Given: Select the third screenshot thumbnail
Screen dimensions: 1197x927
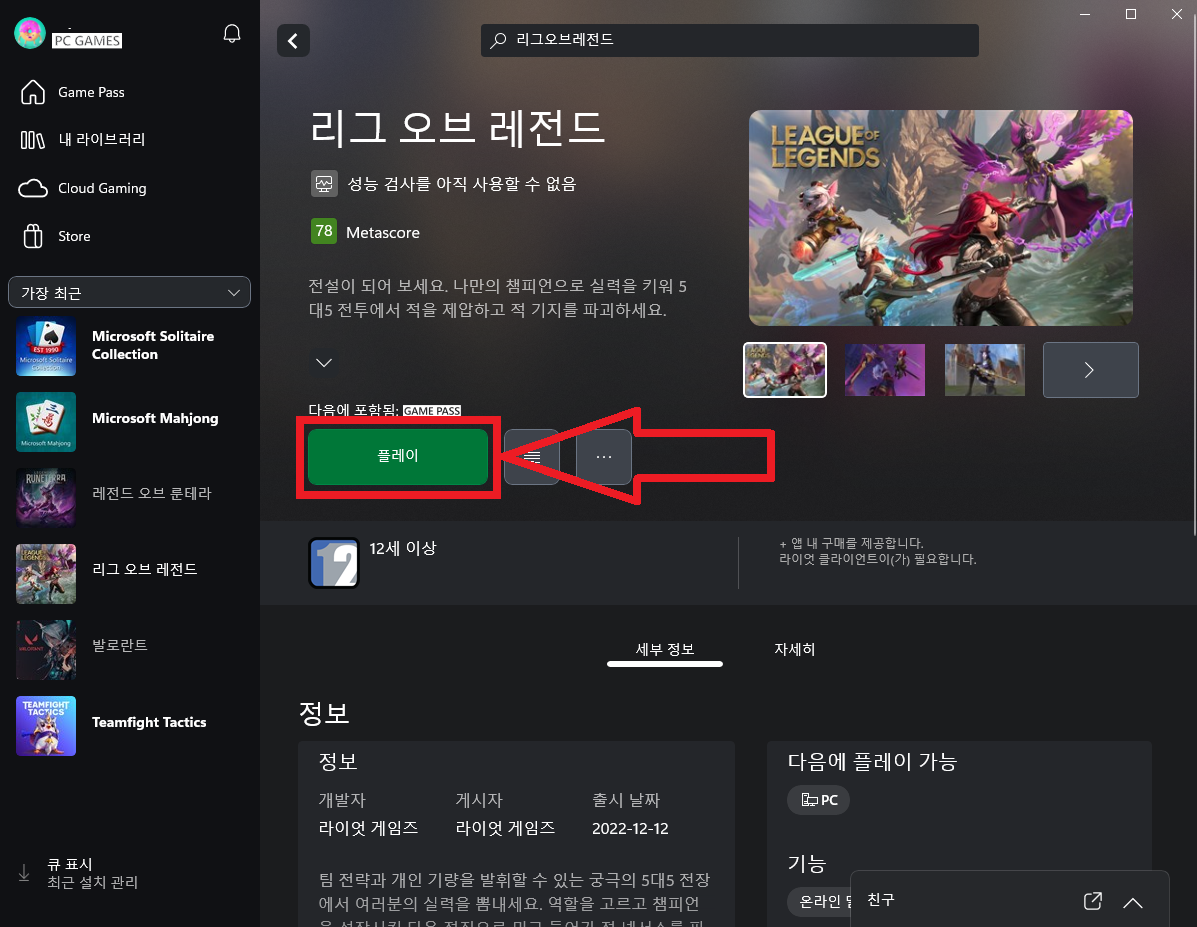Looking at the screenshot, I should [985, 370].
